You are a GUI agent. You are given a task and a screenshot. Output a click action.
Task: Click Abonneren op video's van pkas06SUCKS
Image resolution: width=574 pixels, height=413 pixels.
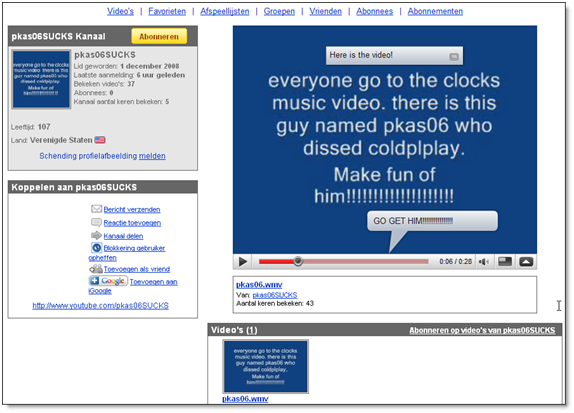[x=482, y=330]
